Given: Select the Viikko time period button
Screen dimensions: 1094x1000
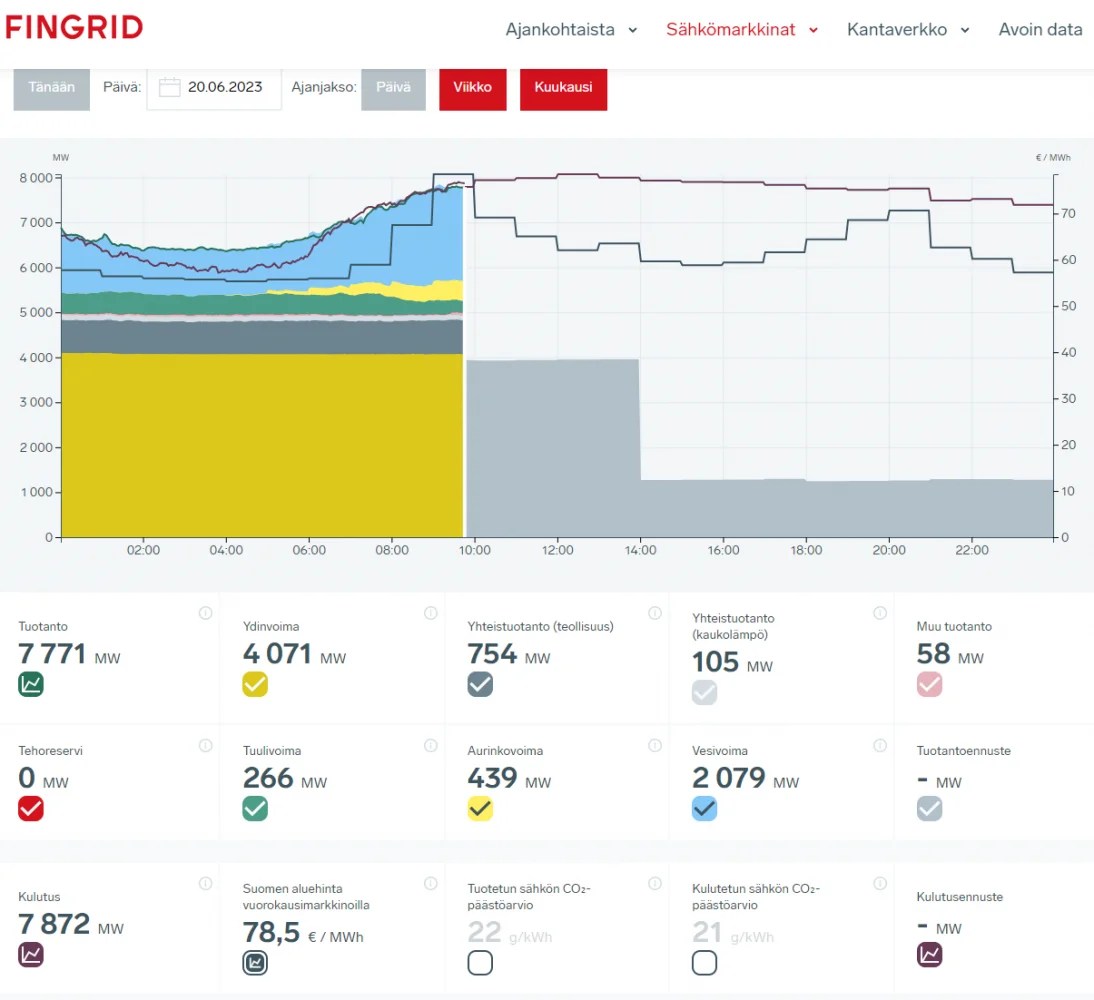Looking at the screenshot, I should (x=472, y=88).
